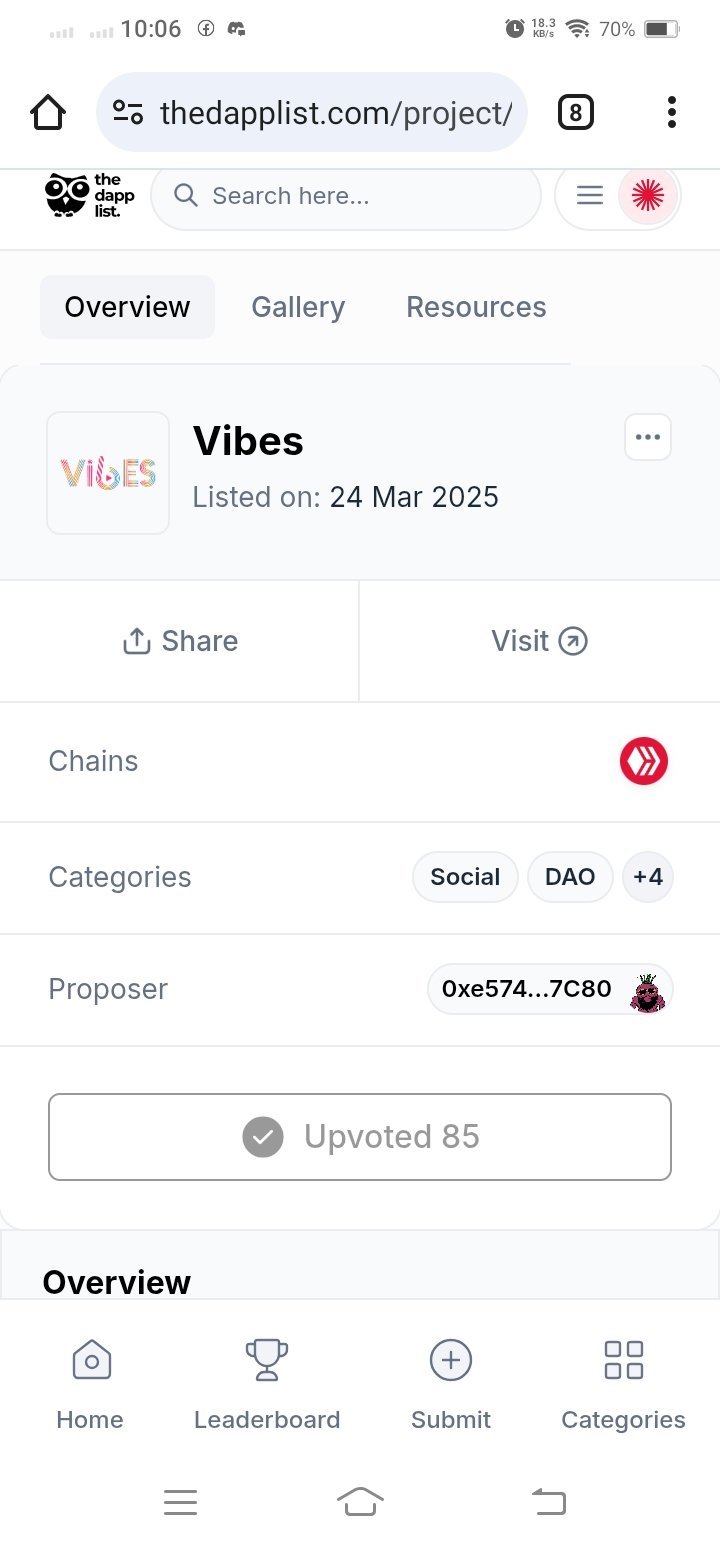The image size is (720, 1544).
Task: Expand the +4 more categories badge
Action: coord(648,877)
